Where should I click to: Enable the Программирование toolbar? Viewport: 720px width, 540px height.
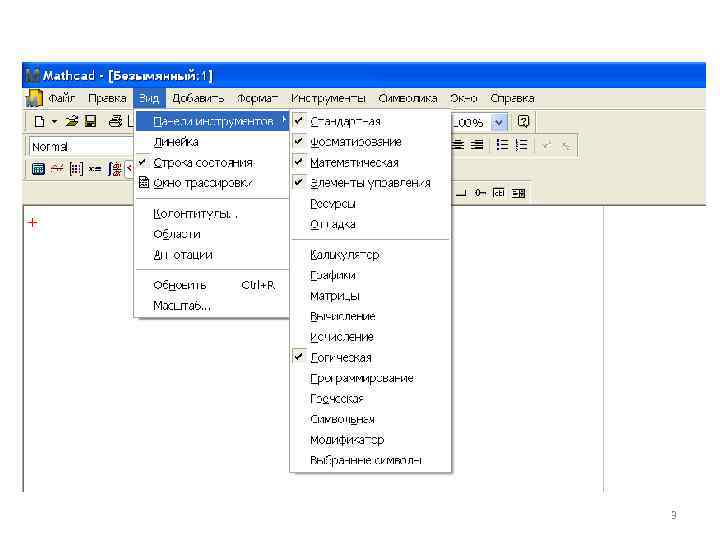(370, 378)
